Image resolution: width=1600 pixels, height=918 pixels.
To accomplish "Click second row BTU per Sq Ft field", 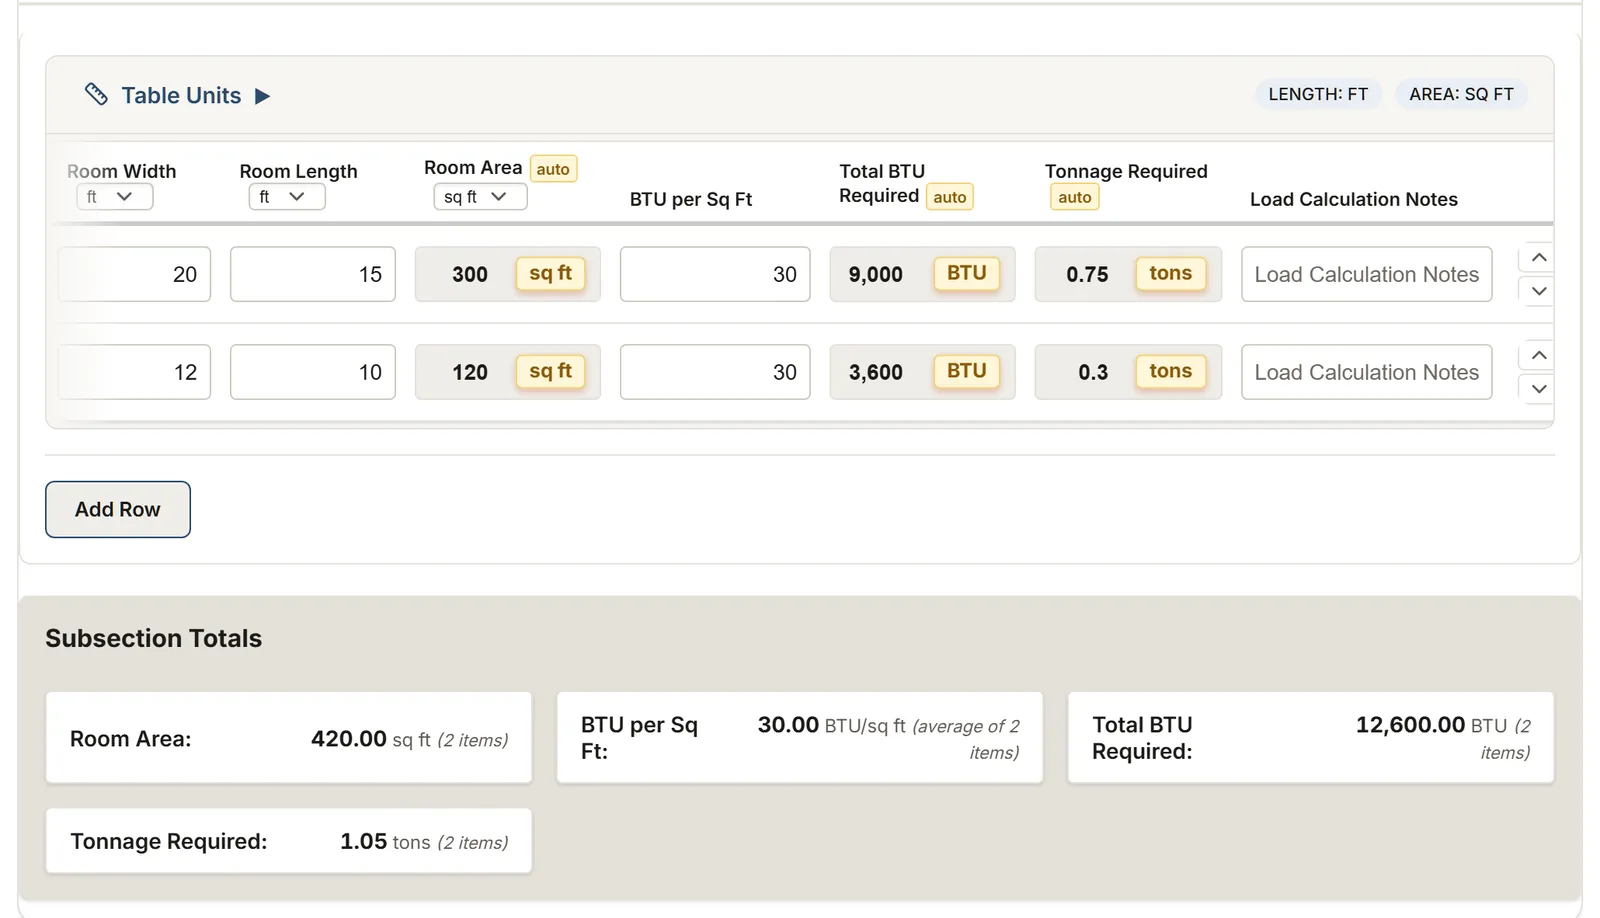I will pyautogui.click(x=715, y=372).
